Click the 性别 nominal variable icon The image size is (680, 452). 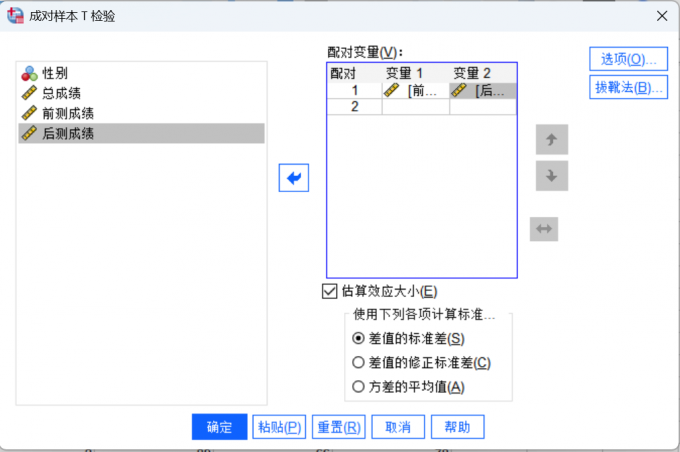point(29,74)
